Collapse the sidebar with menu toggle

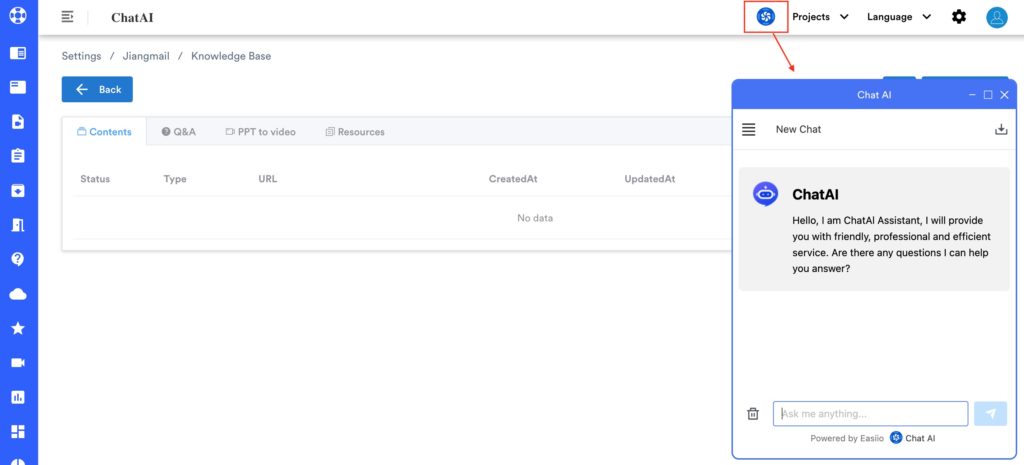tap(68, 17)
